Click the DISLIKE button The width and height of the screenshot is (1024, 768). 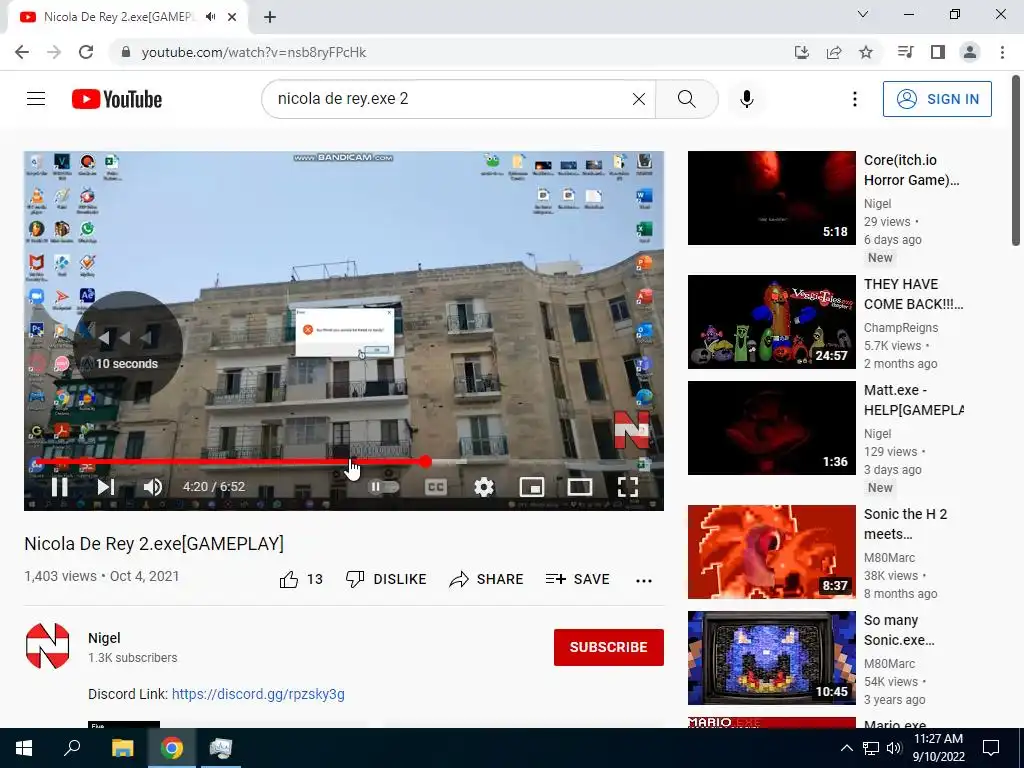click(386, 579)
